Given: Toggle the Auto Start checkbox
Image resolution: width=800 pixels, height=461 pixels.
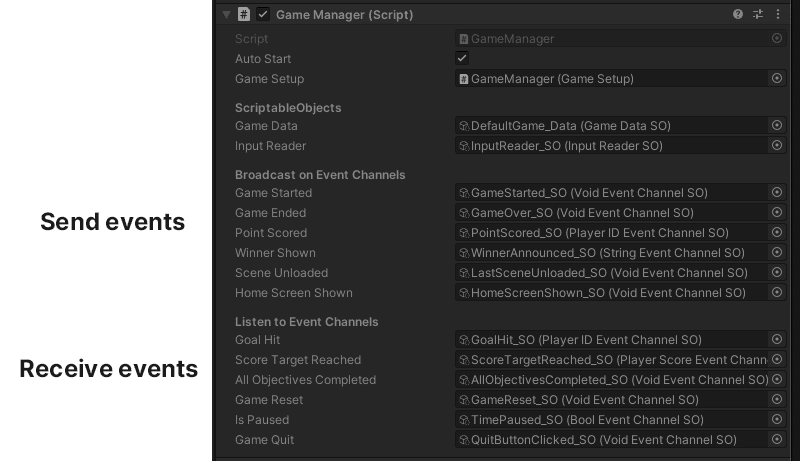Looking at the screenshot, I should [462, 59].
